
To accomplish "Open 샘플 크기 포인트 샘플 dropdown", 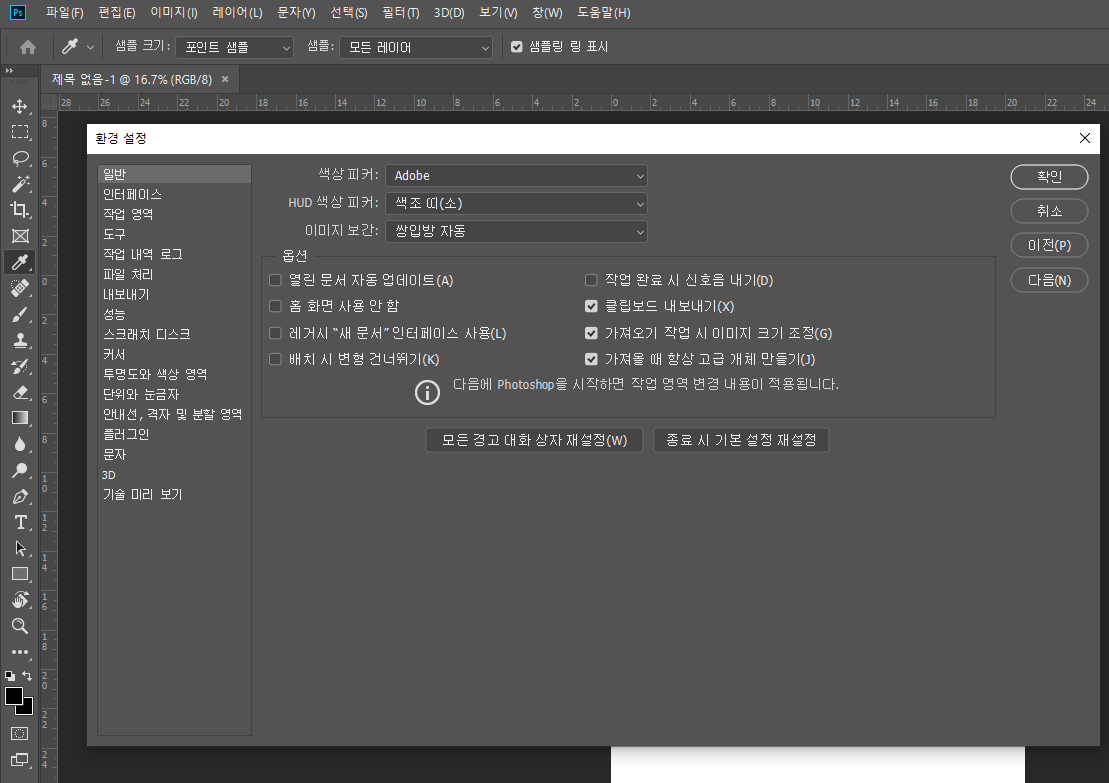I will 235,47.
